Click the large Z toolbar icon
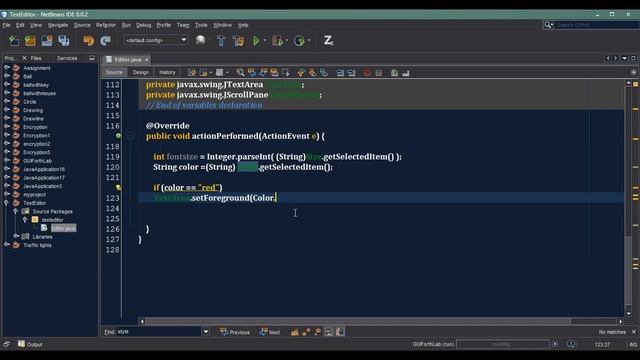 pyautogui.click(x=328, y=40)
